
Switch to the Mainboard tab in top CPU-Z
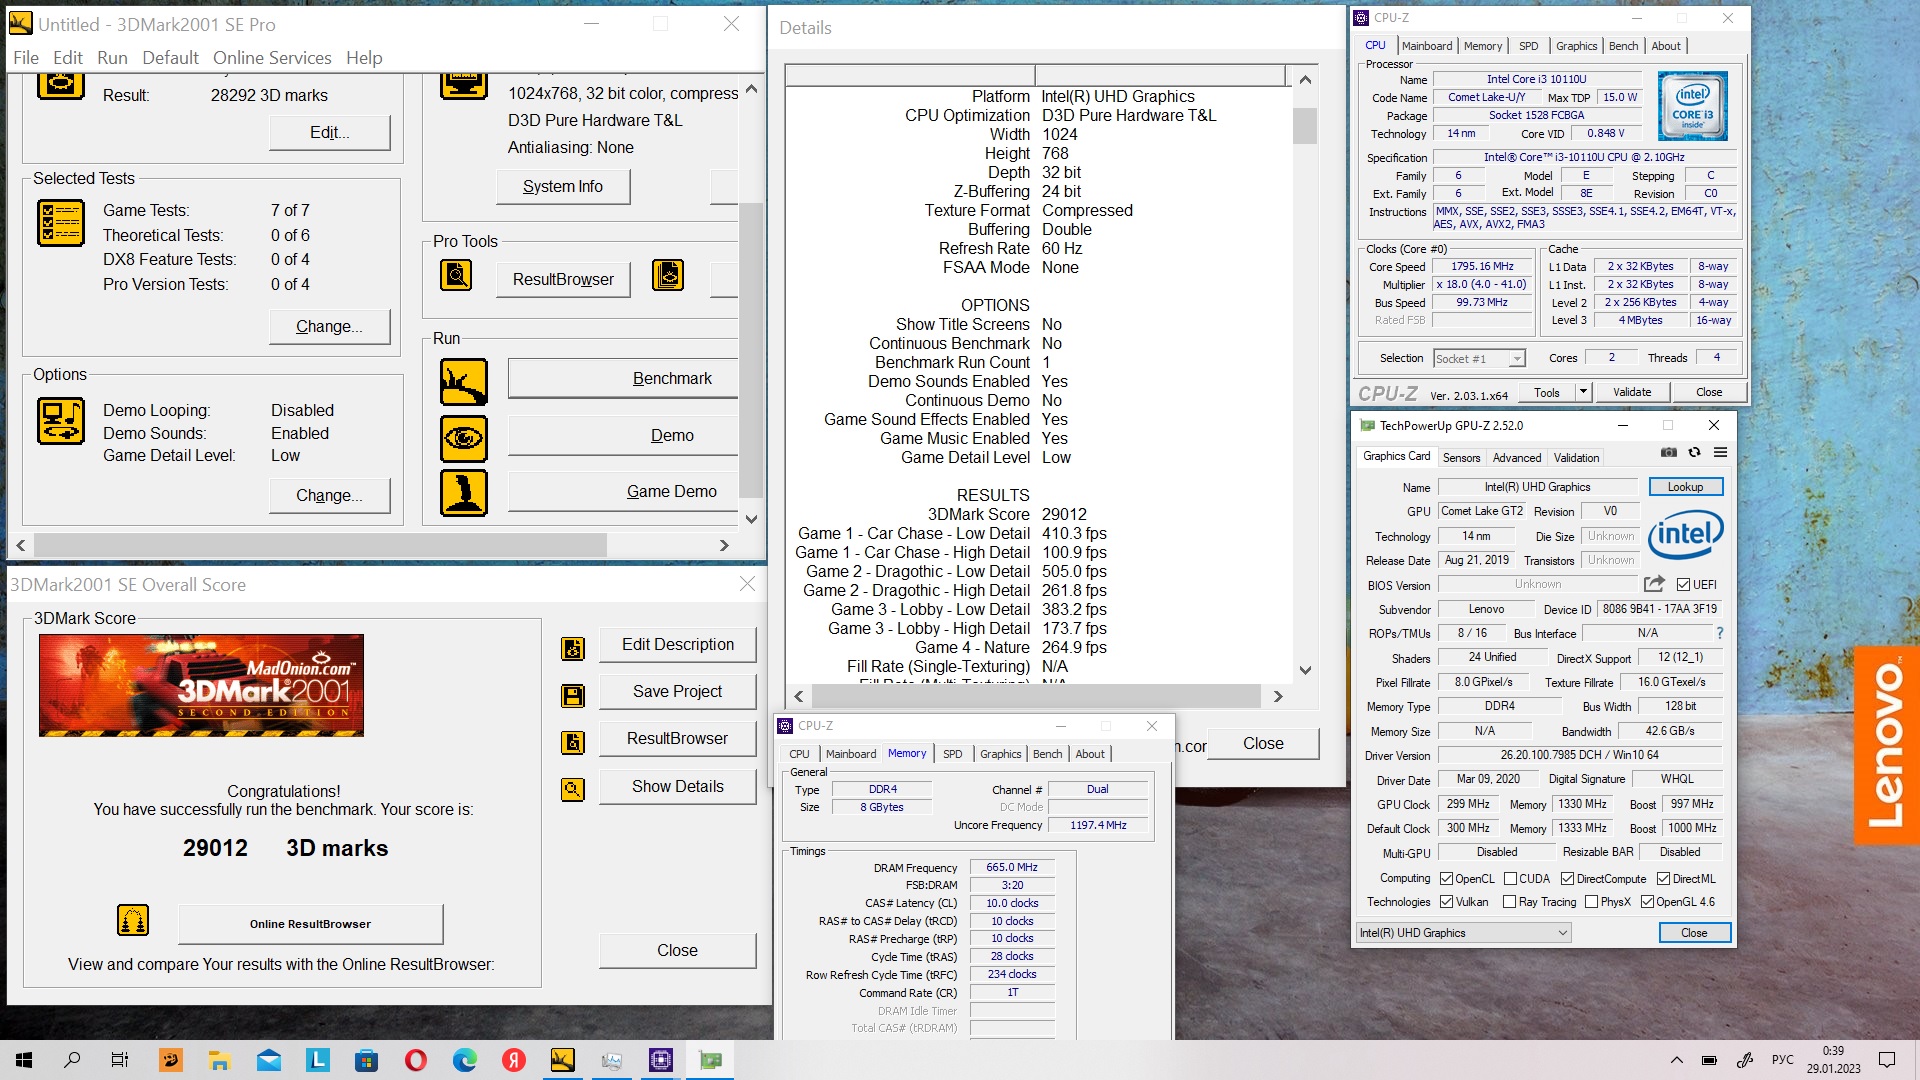coord(1427,46)
